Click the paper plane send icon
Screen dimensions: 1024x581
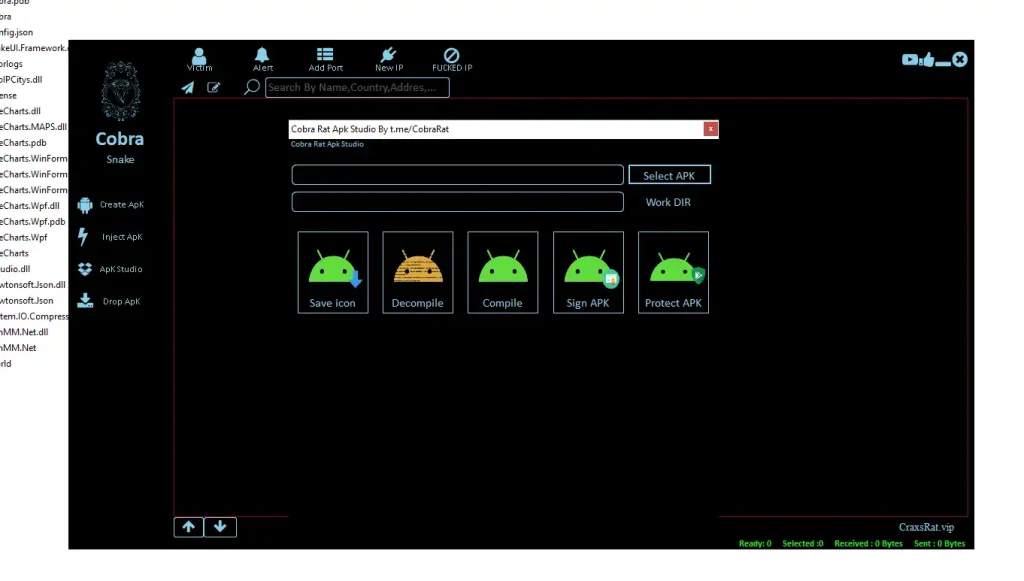coord(187,88)
